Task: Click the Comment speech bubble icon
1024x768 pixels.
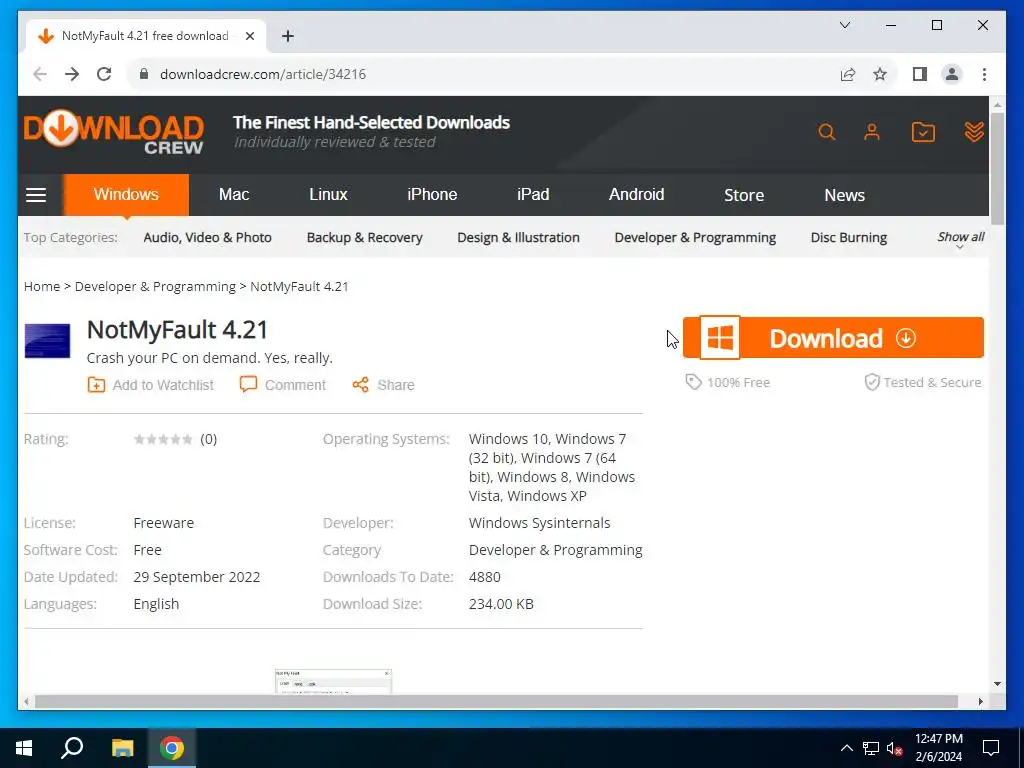Action: coord(248,384)
